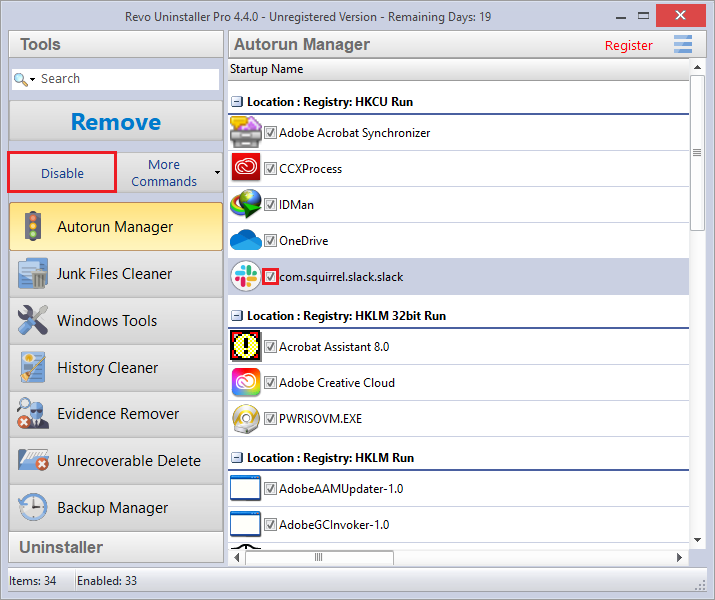Uncheck the PWRISOVM.EXE checkbox
This screenshot has height=600, width=715.
pyautogui.click(x=270, y=419)
